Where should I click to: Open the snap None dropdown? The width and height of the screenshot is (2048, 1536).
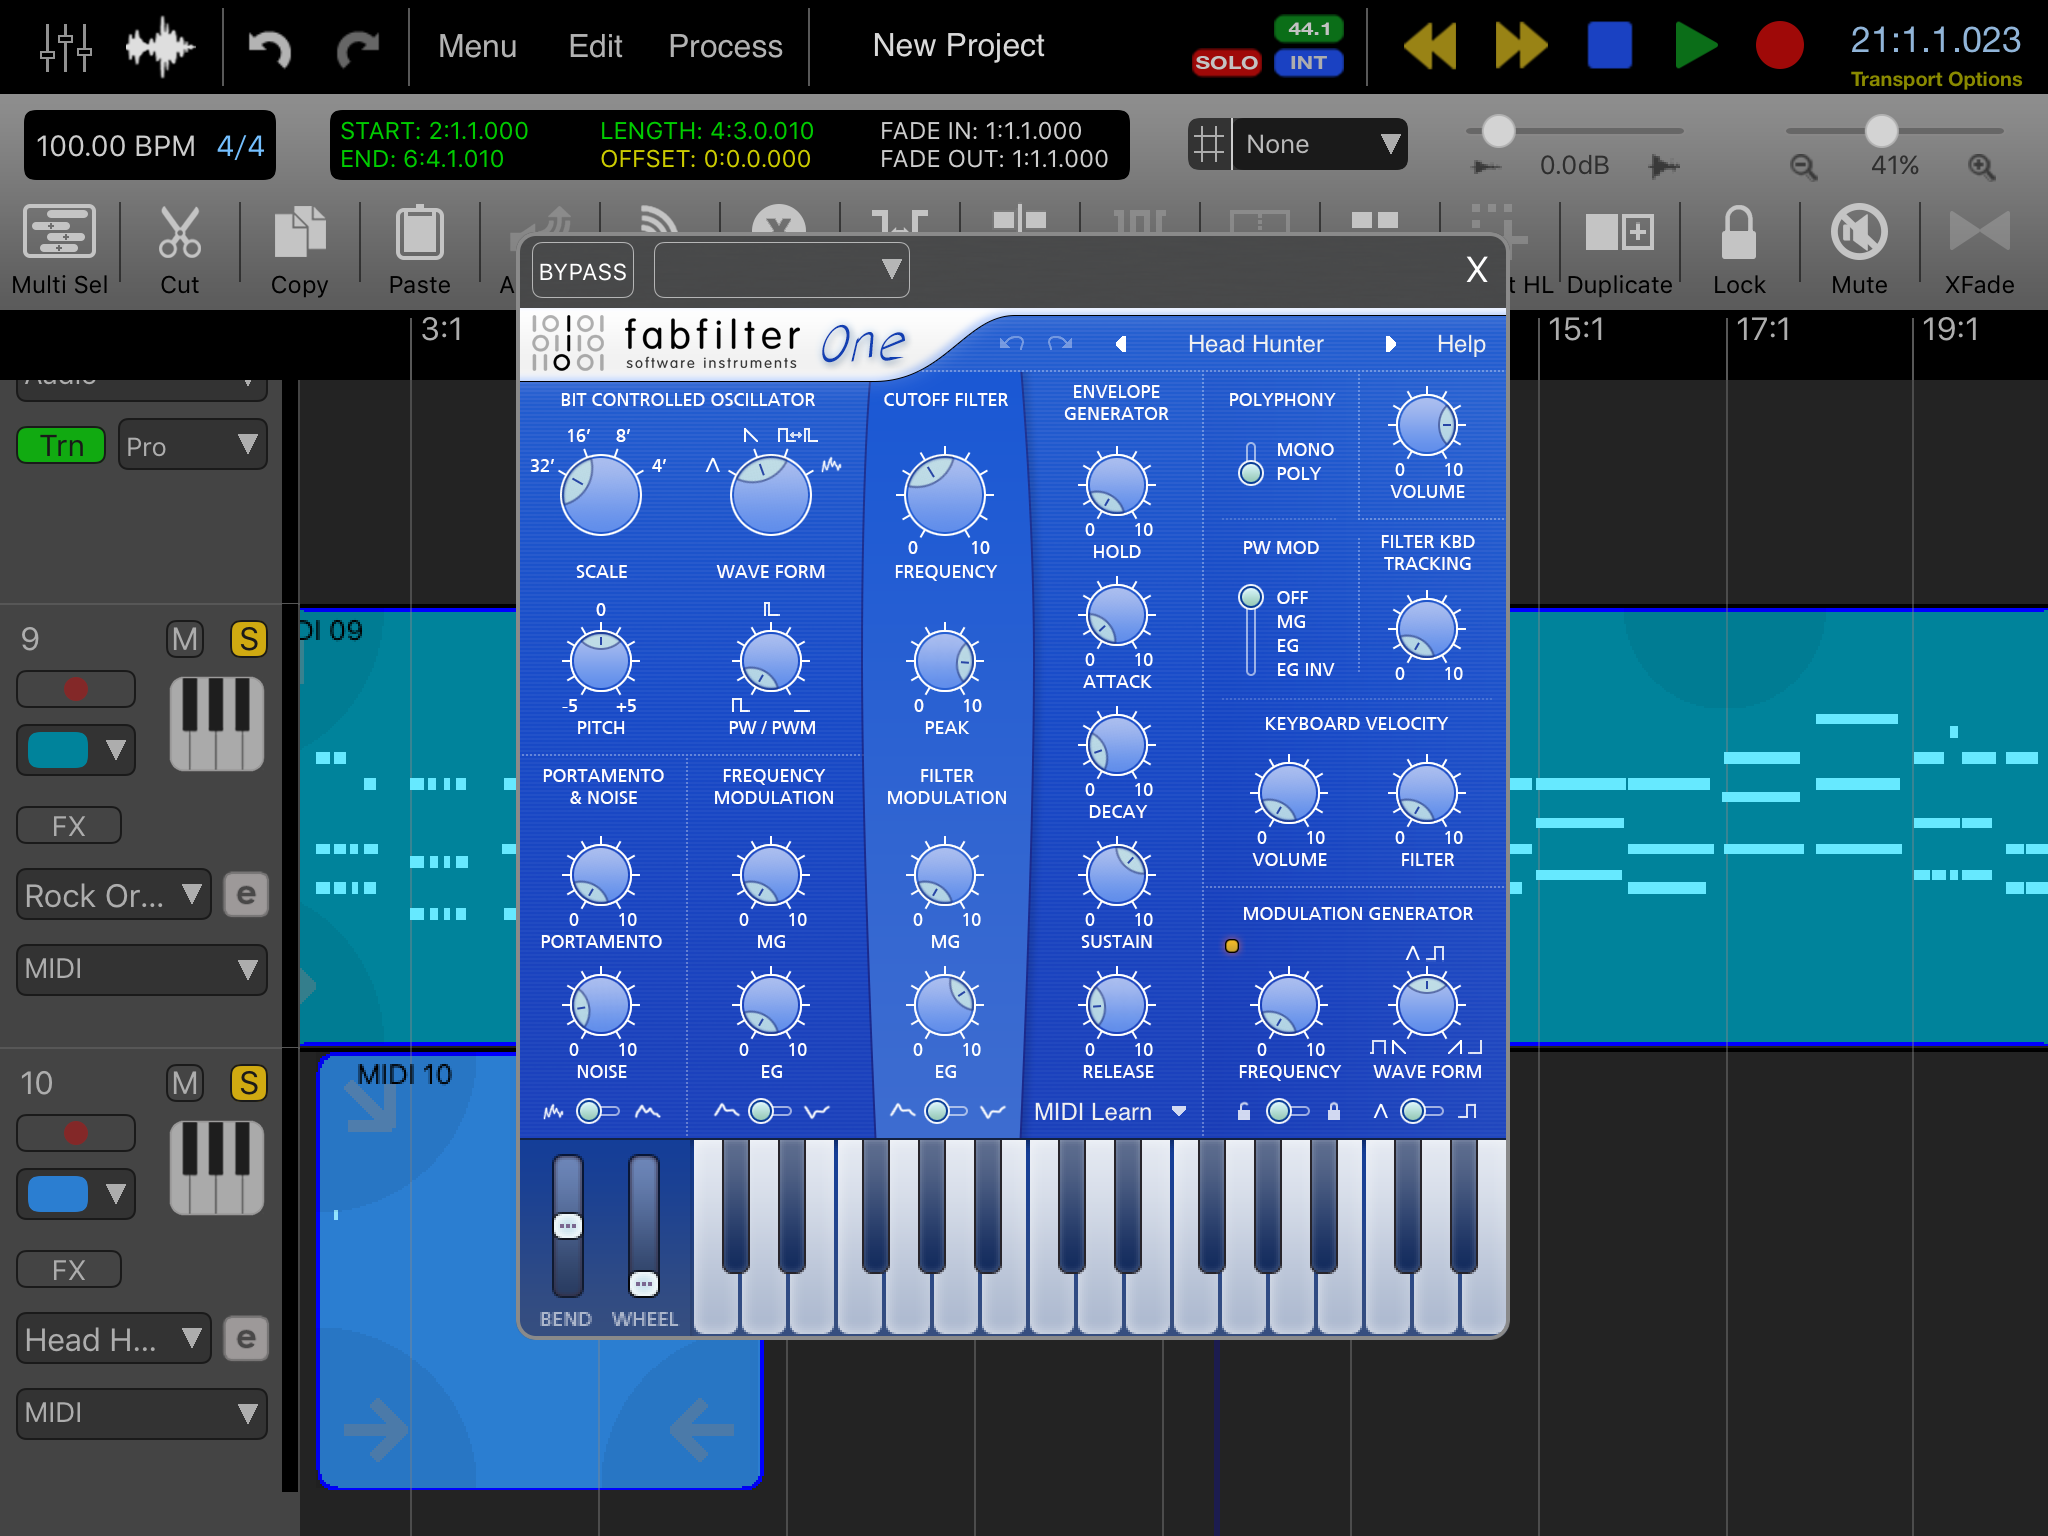click(1320, 144)
